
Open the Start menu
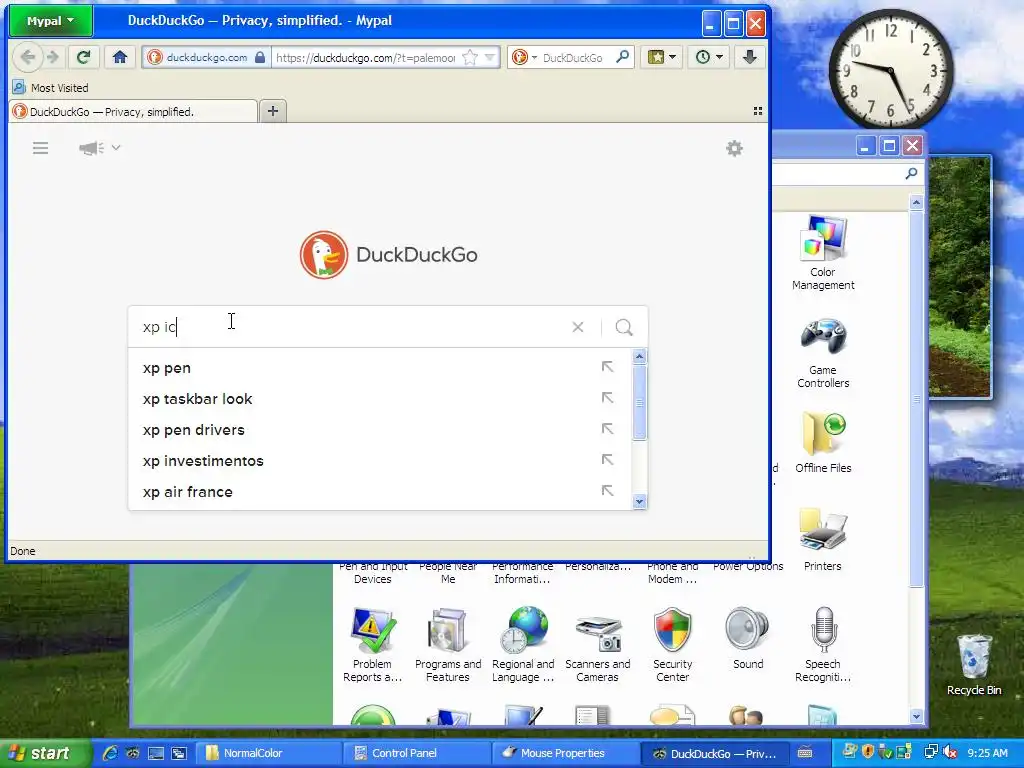point(44,753)
